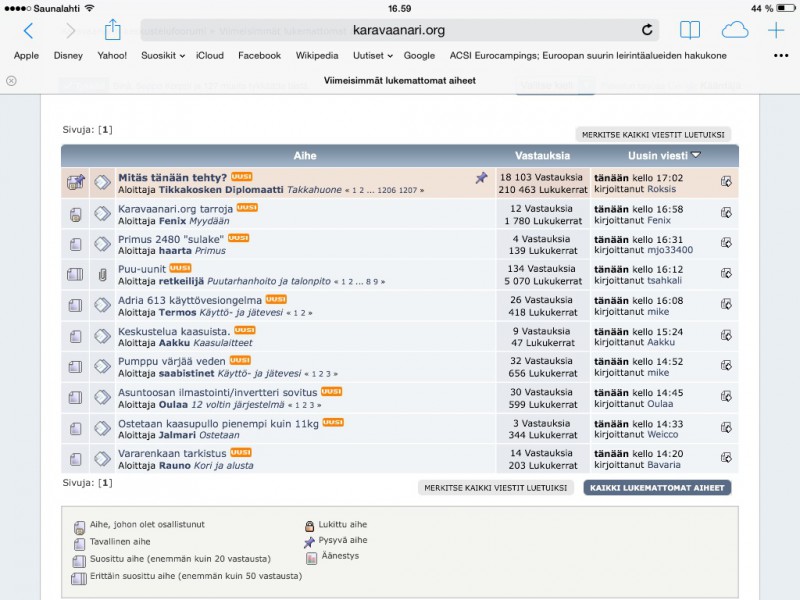This screenshot has height=600, width=800.
Task: Tap Safari back arrow button
Action: (28, 31)
